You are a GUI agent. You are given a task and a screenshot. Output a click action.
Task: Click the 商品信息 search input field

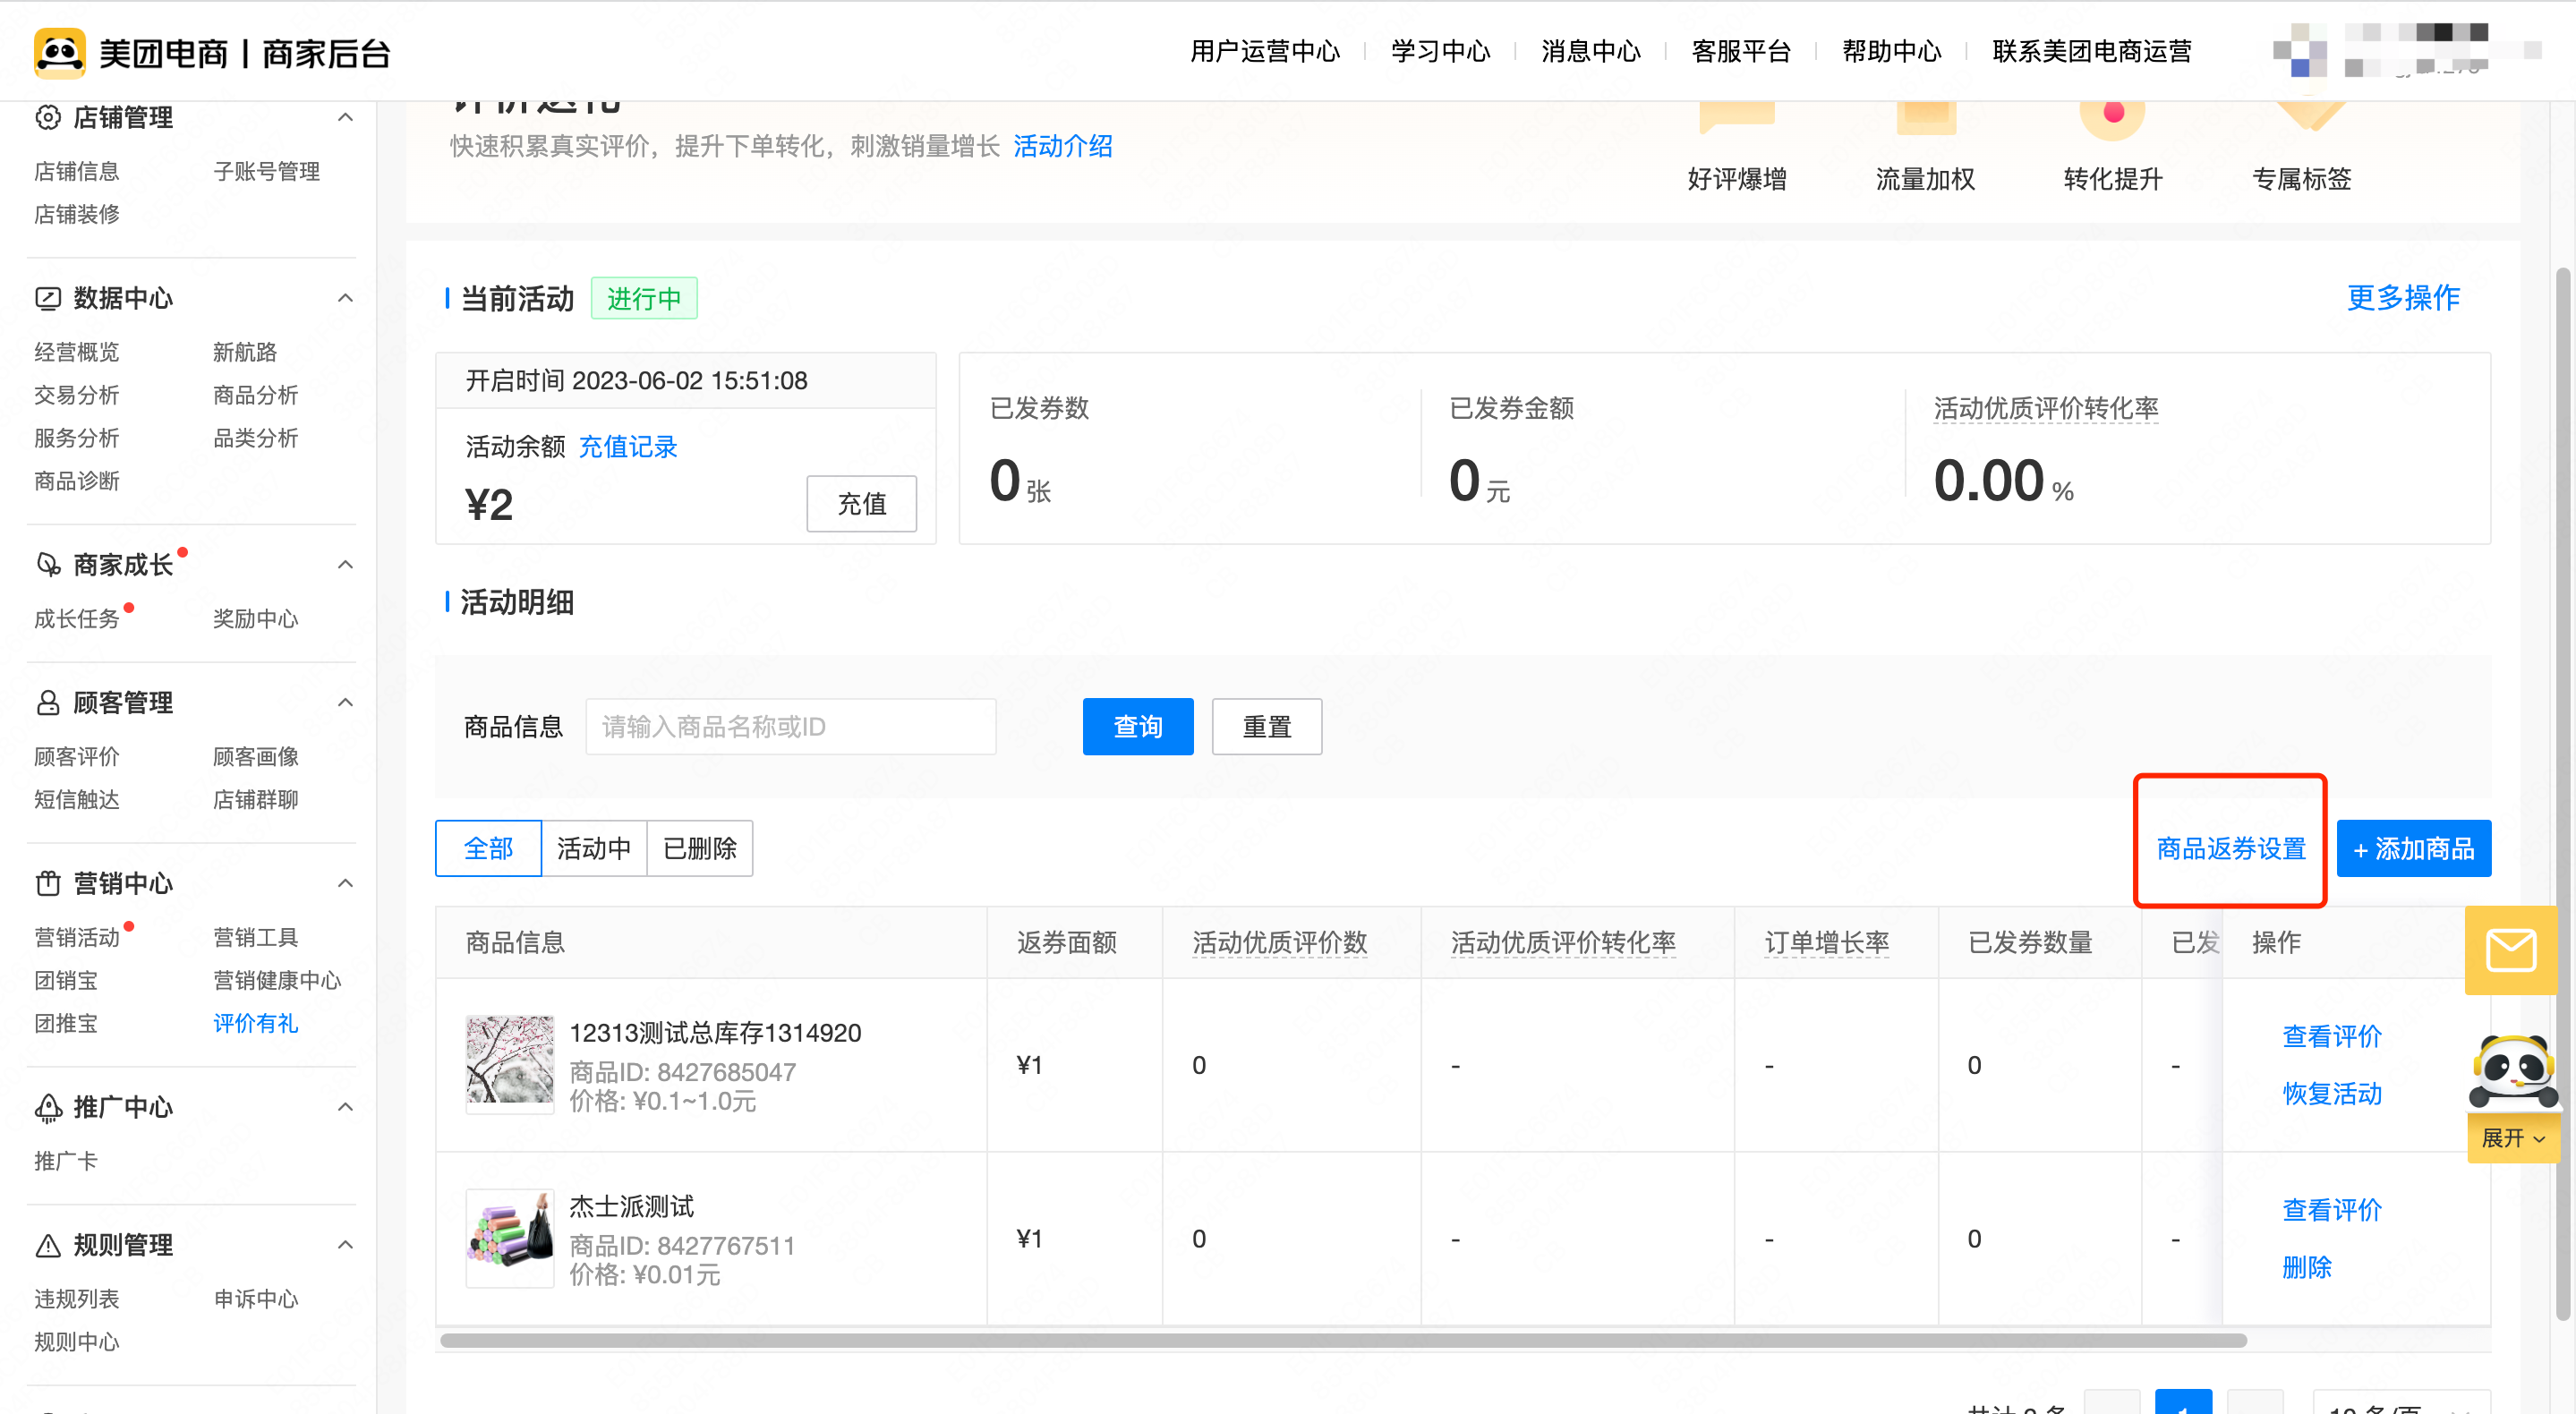click(790, 726)
